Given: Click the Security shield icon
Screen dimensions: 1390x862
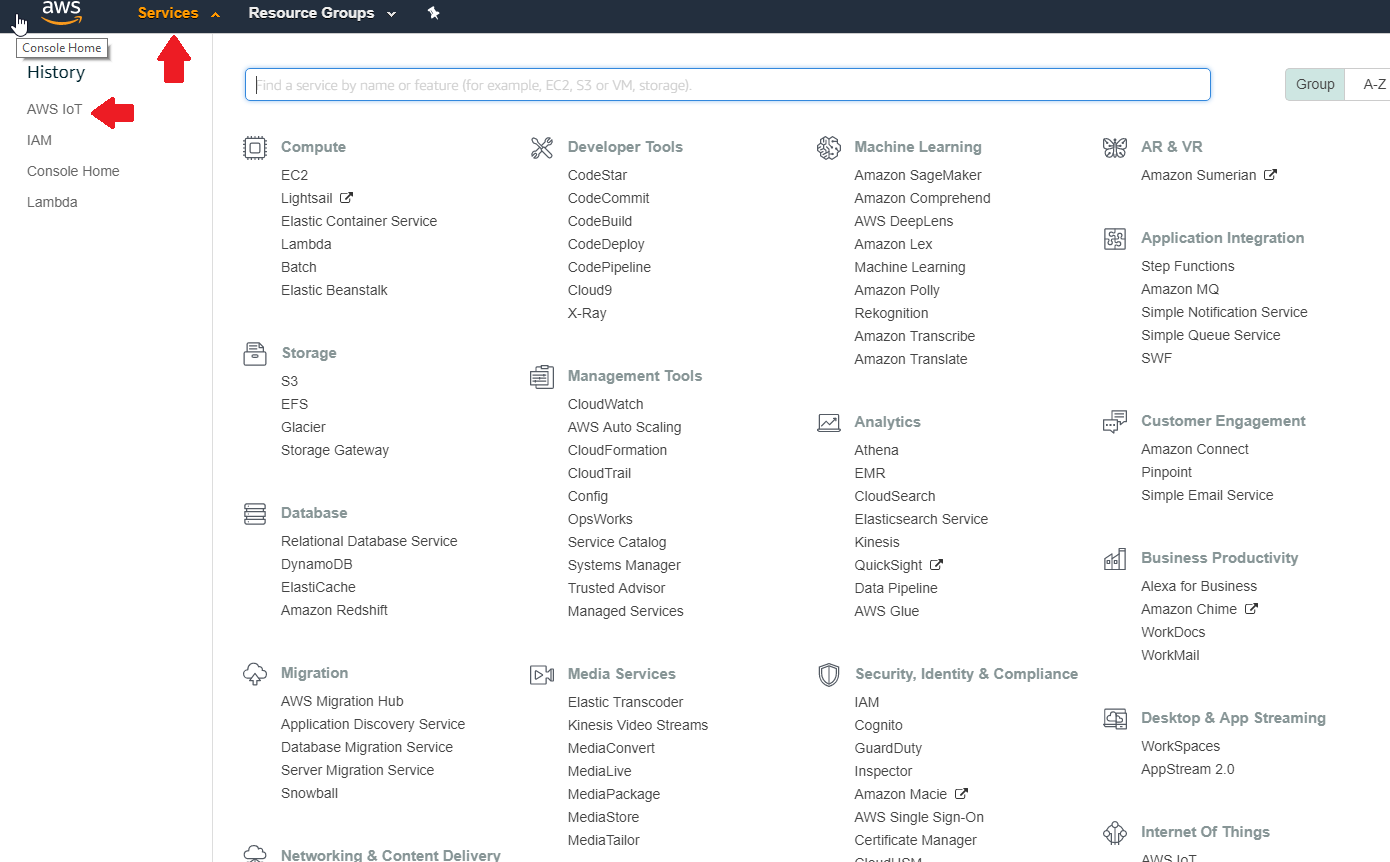Looking at the screenshot, I should pos(828,675).
